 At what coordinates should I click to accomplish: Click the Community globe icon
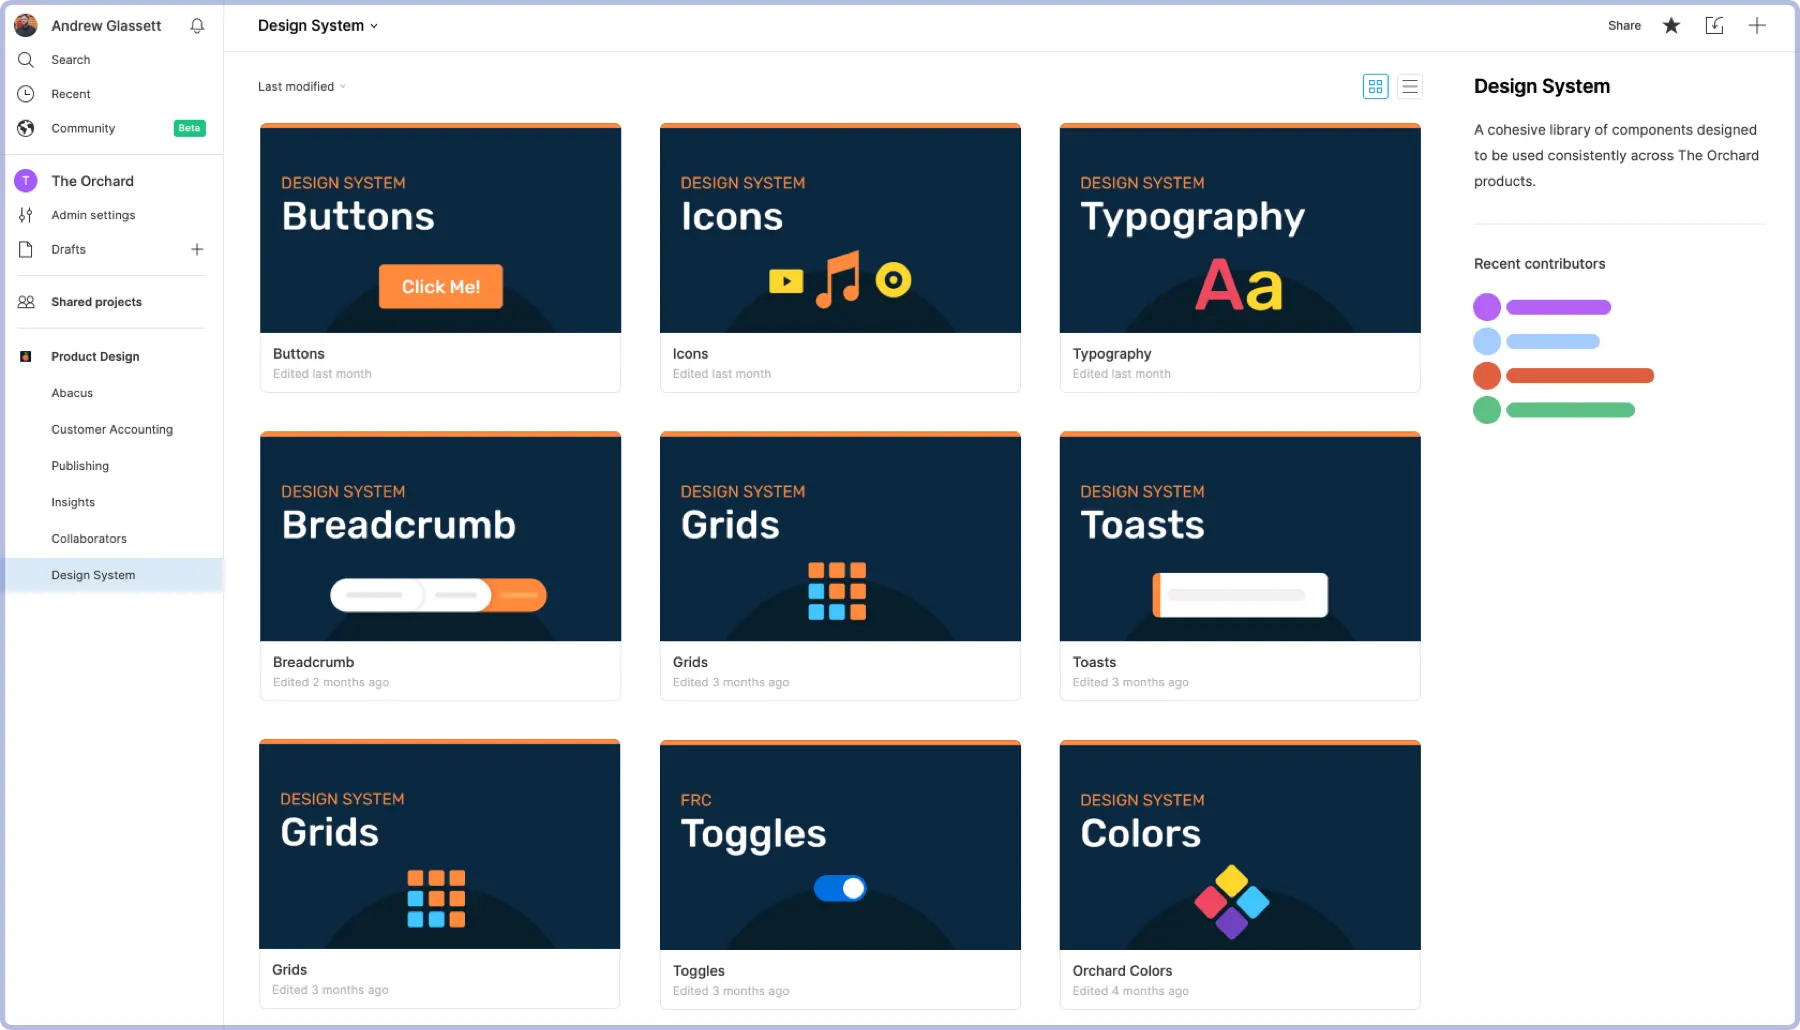point(26,128)
